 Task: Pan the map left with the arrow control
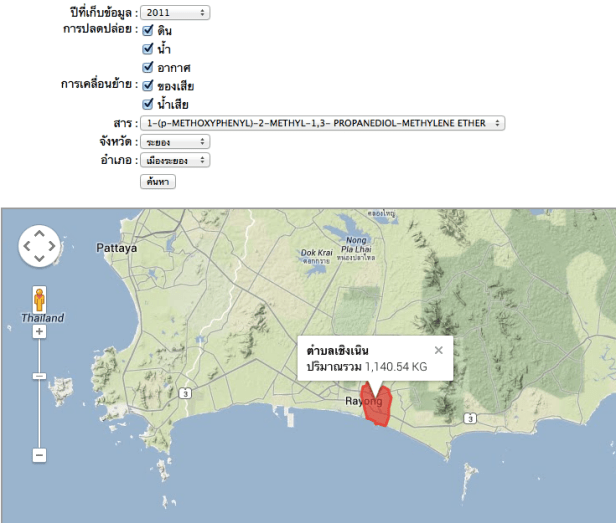point(26,245)
